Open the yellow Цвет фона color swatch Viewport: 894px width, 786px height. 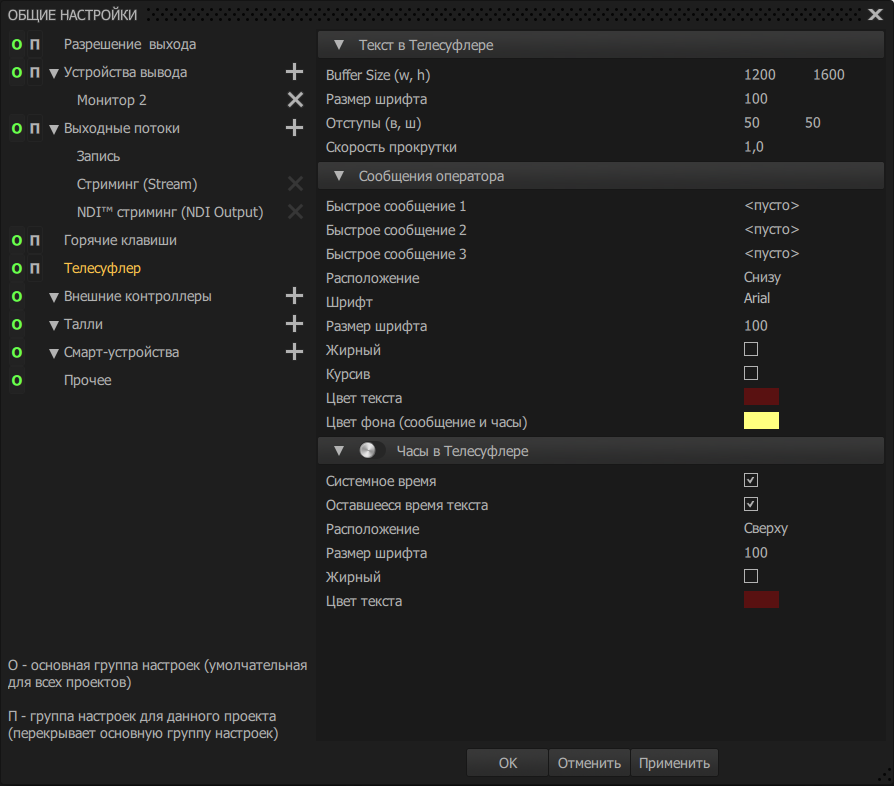761,421
